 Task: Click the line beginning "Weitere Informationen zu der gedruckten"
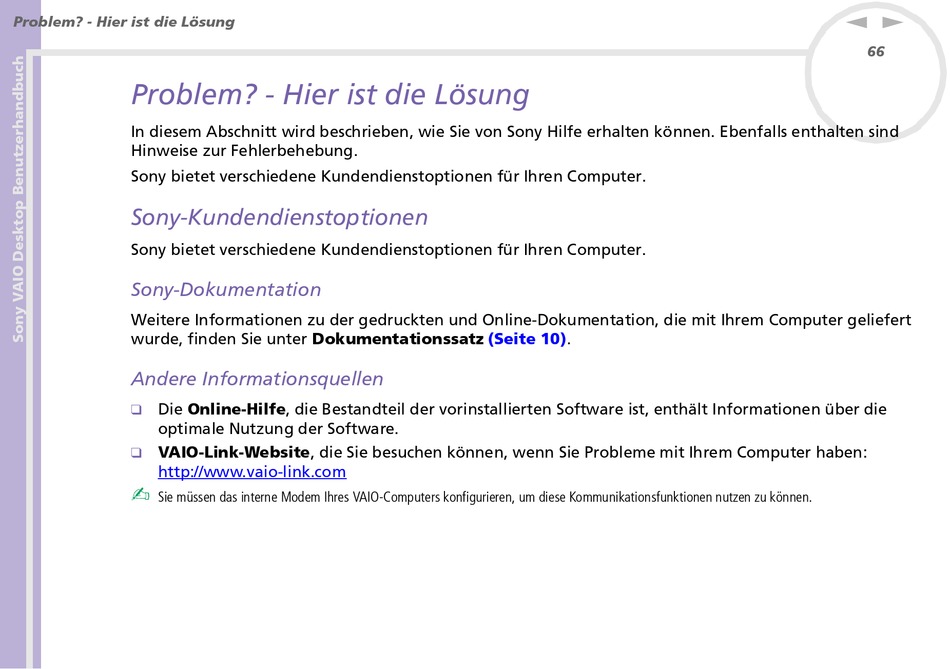[x=521, y=319]
